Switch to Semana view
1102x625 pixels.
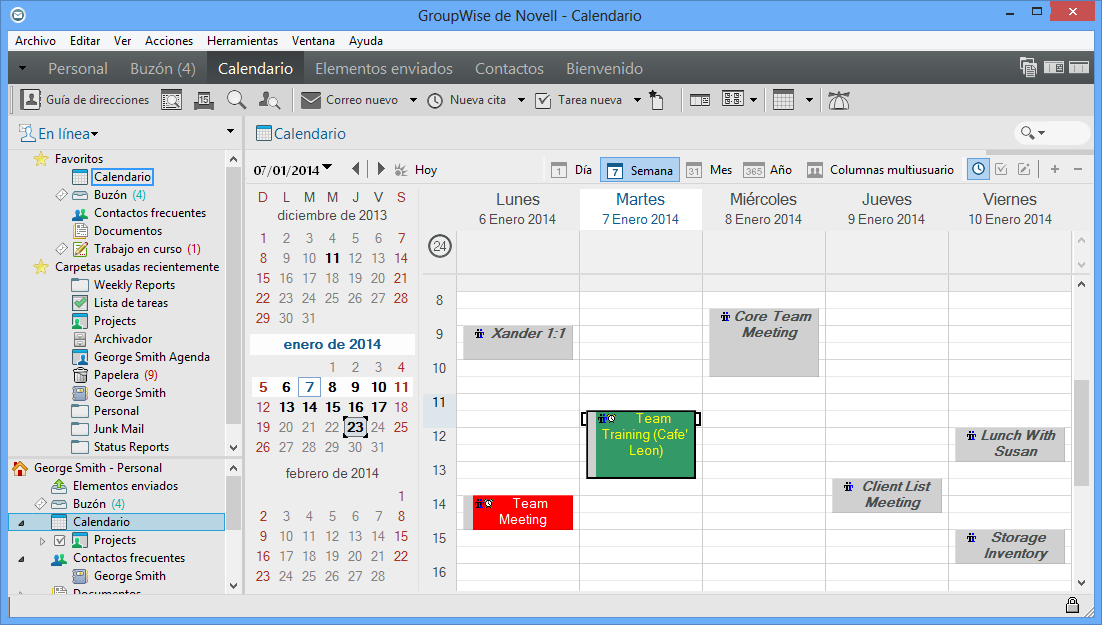click(640, 170)
